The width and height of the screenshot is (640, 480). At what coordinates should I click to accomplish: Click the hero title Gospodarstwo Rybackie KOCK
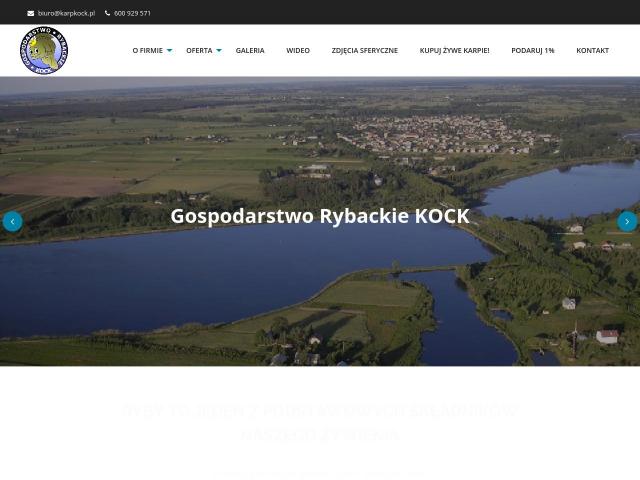click(x=320, y=216)
